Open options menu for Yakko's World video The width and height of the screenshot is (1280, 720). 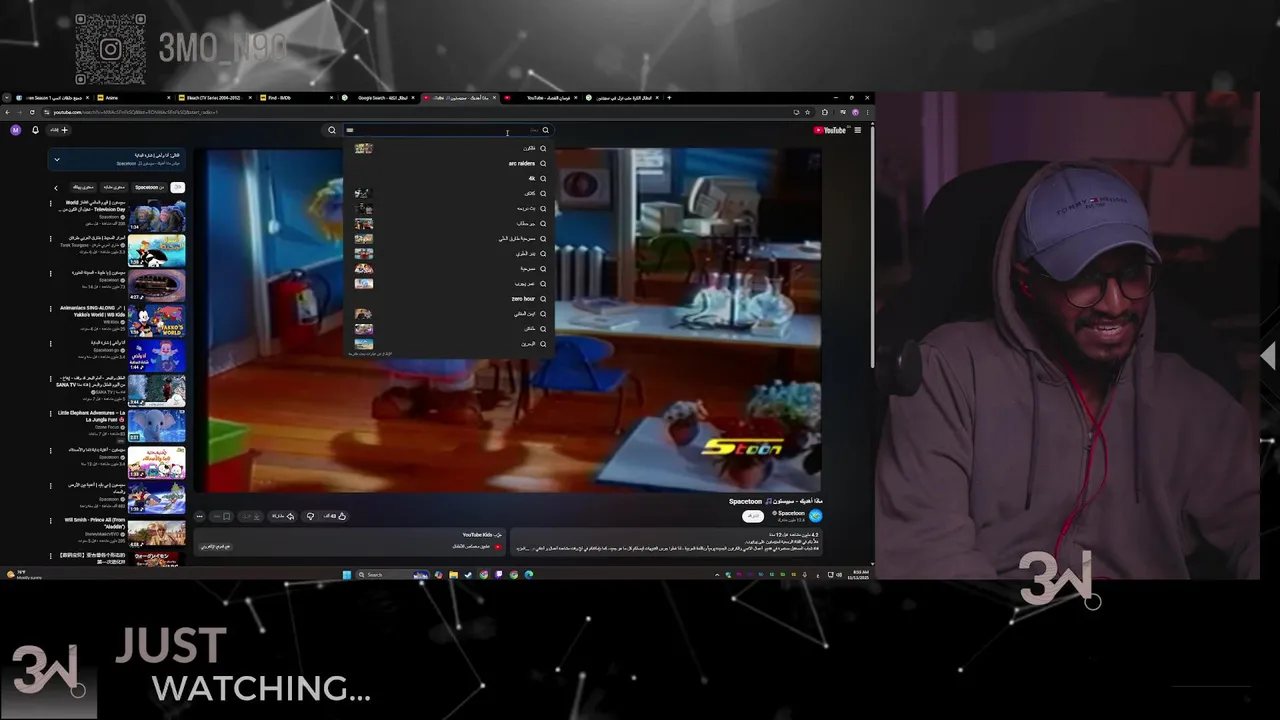point(51,310)
